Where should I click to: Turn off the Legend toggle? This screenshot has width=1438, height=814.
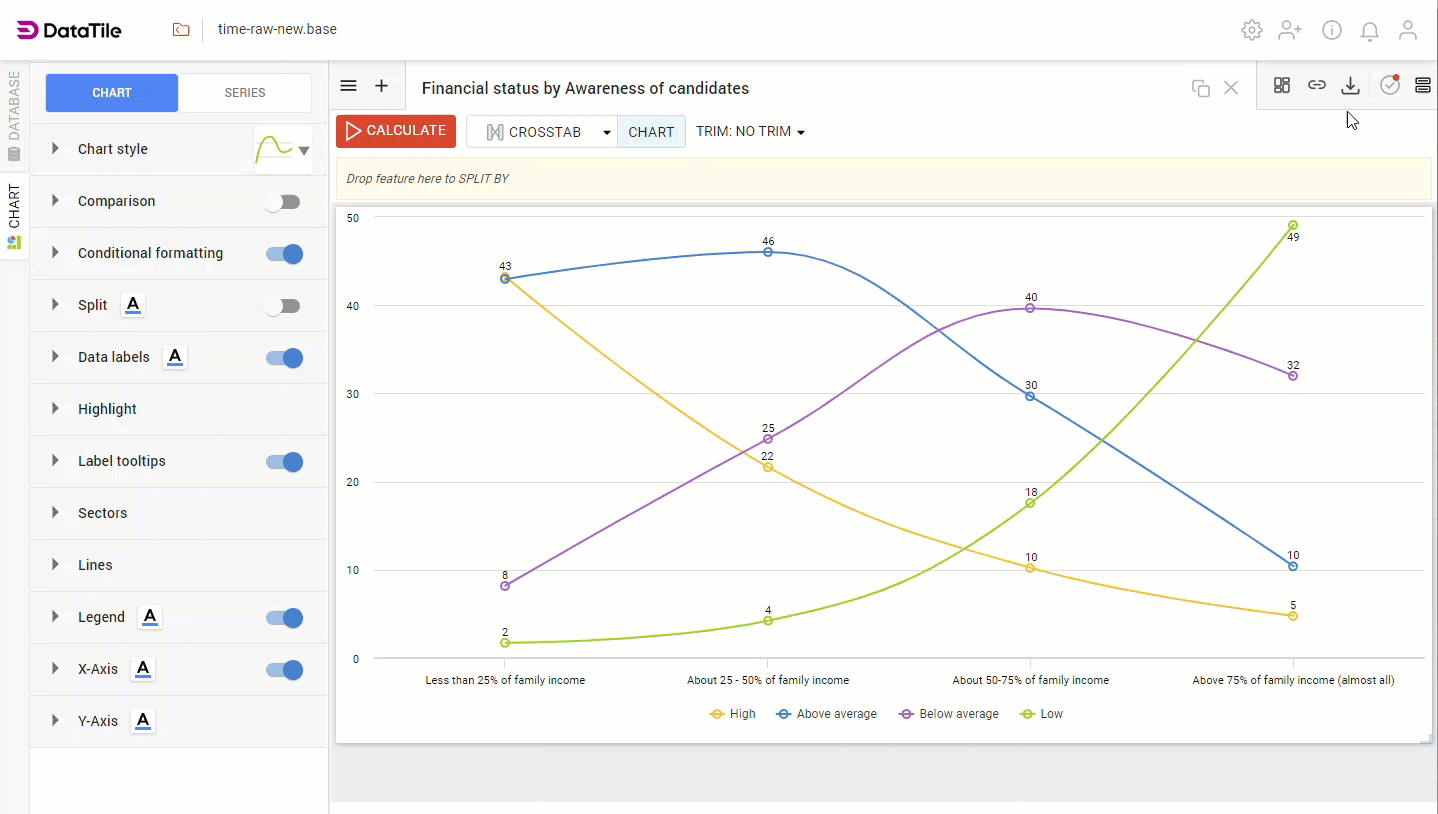(x=284, y=618)
